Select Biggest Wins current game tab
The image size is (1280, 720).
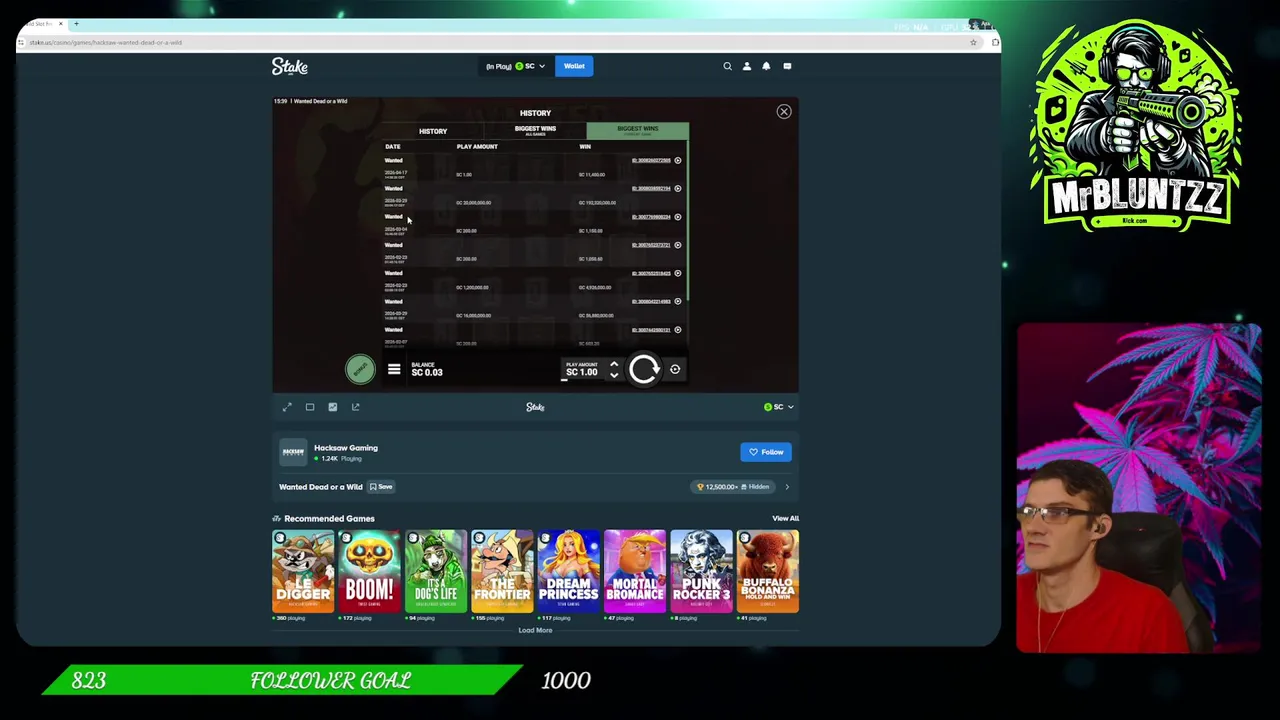[x=638, y=131]
